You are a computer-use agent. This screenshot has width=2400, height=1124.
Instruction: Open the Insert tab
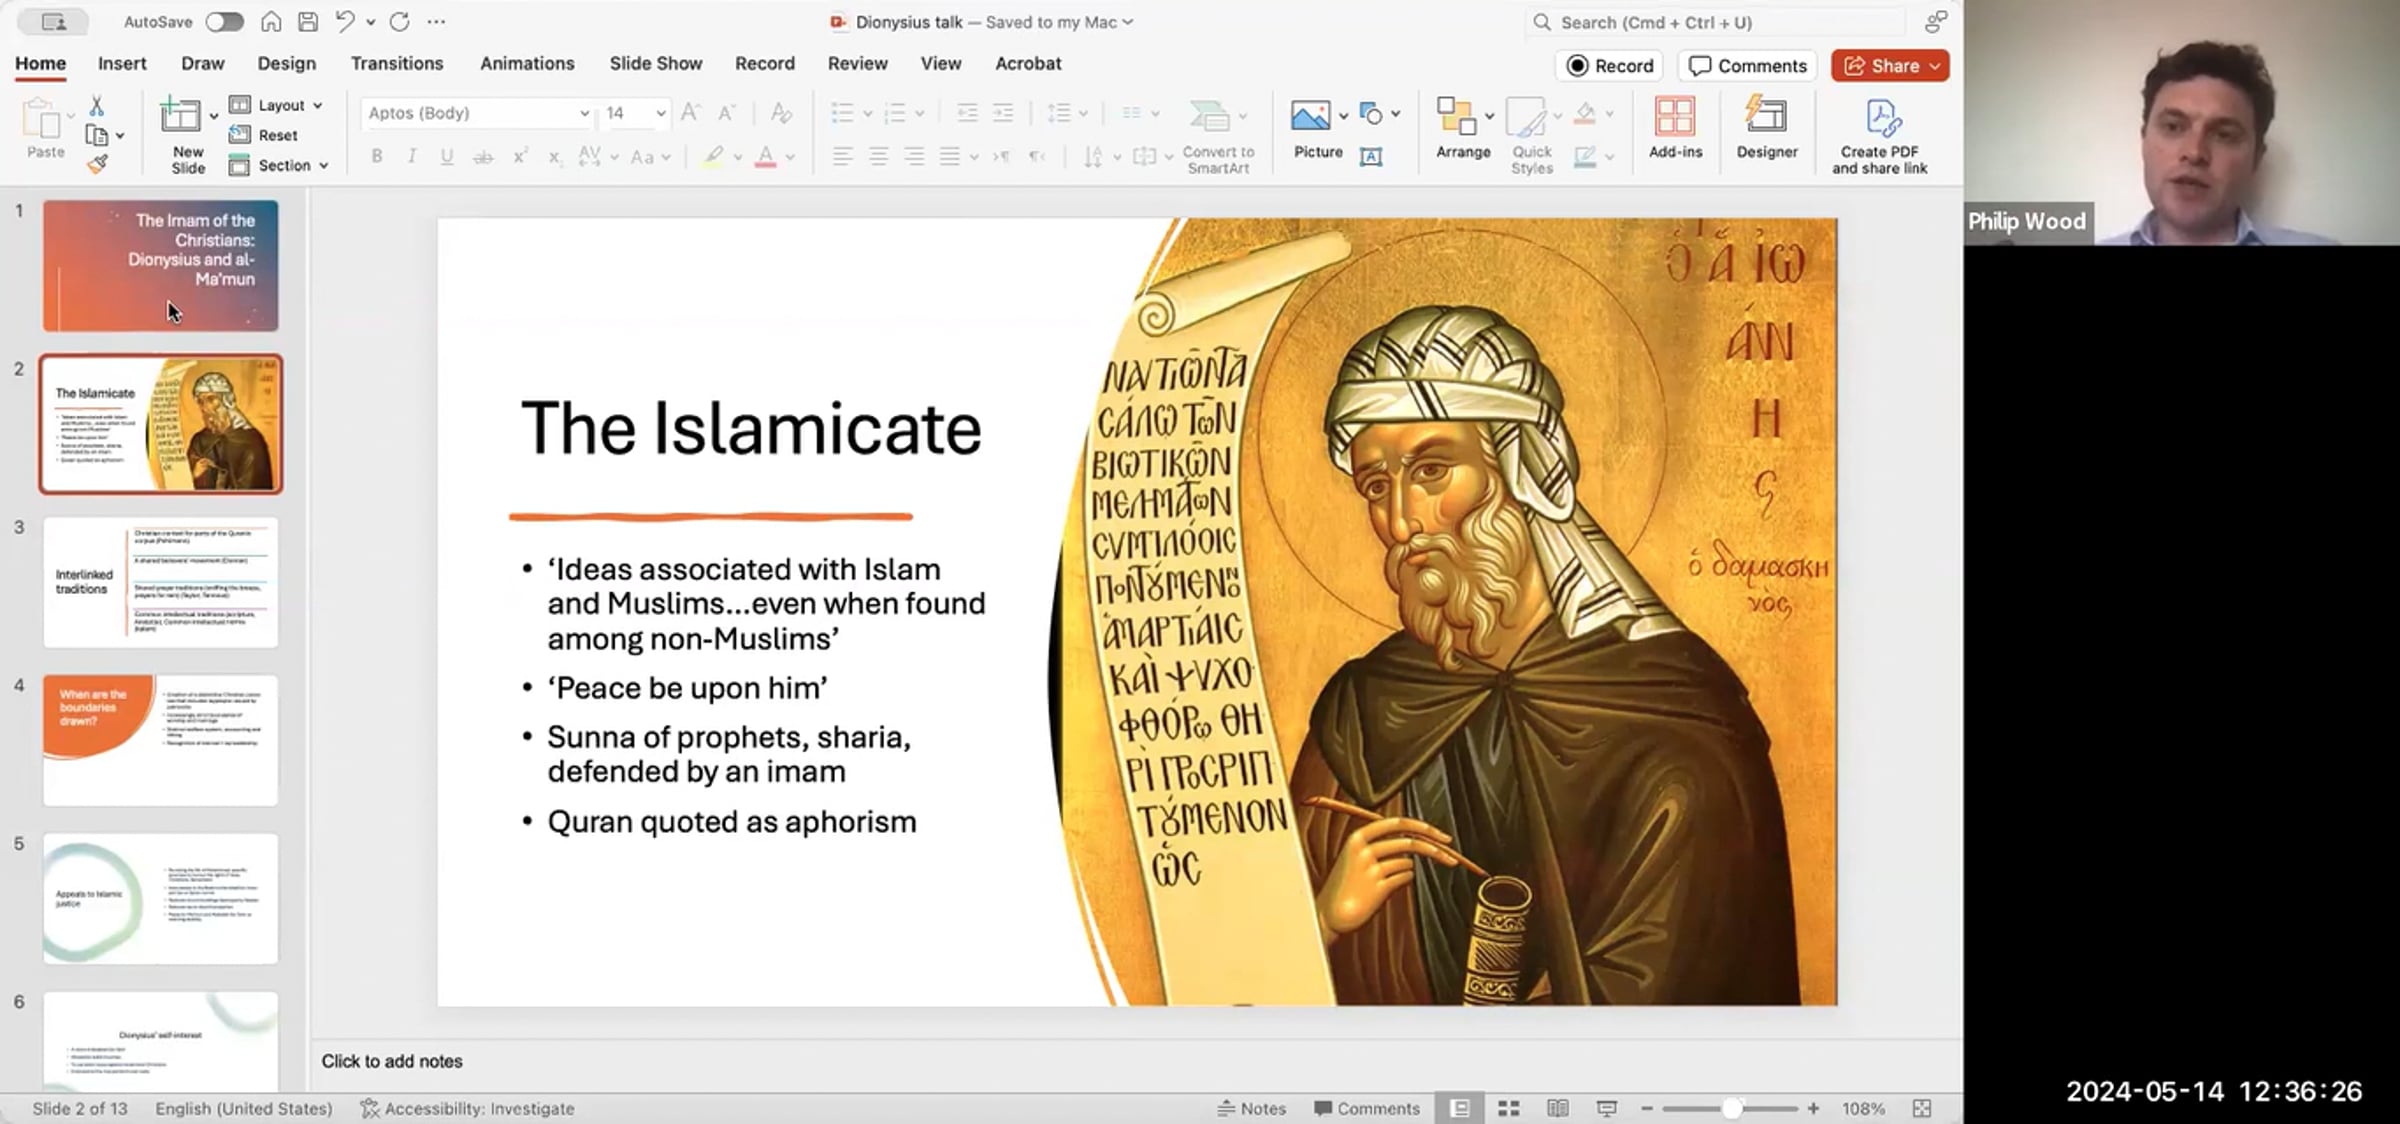tap(122, 63)
